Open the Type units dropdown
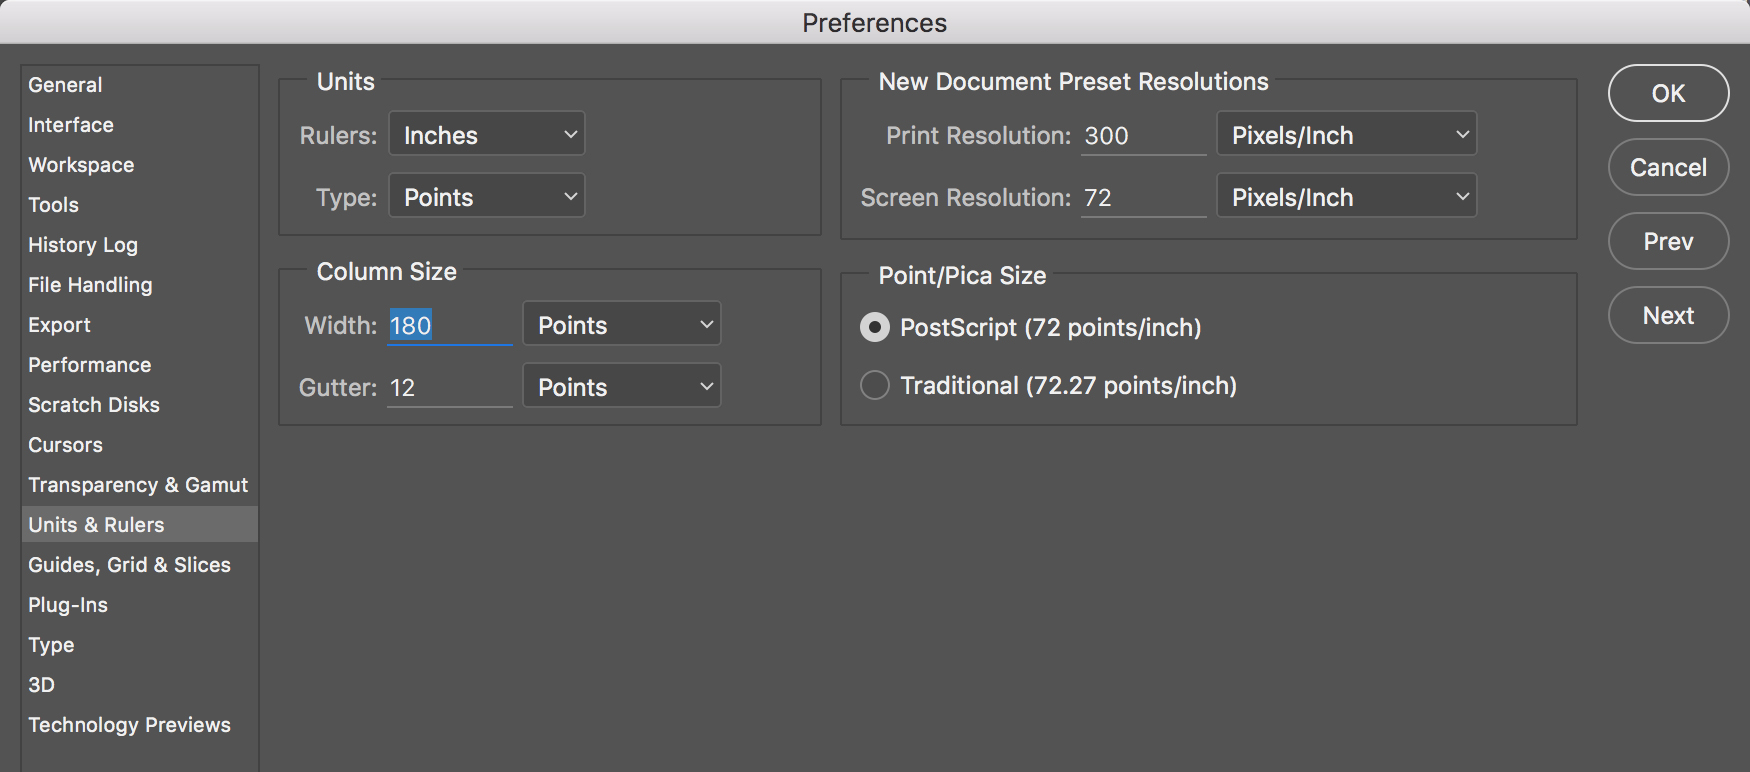Screen dimensions: 1750x772 coord(486,197)
